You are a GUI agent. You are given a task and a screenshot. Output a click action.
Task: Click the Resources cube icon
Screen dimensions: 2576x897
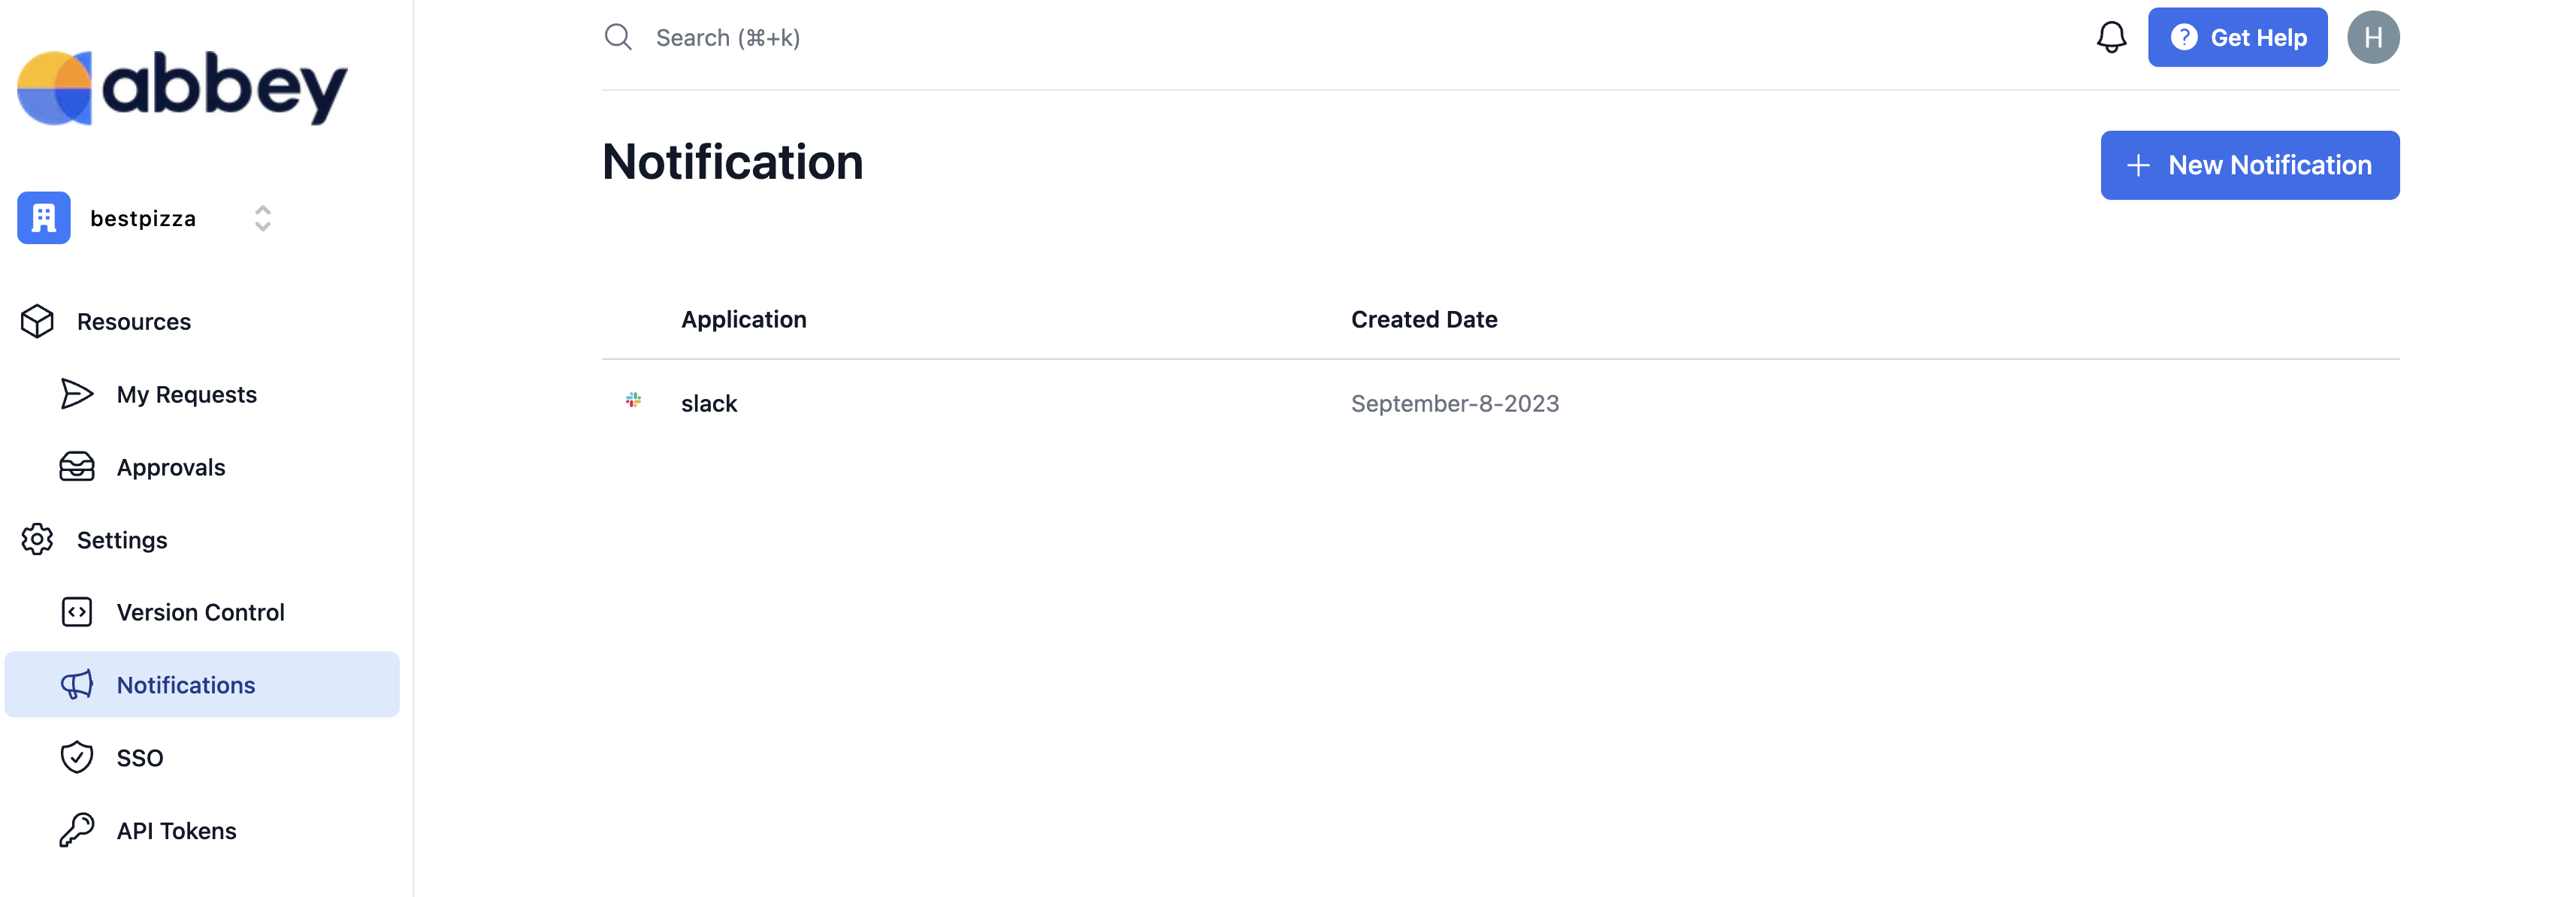(37, 321)
